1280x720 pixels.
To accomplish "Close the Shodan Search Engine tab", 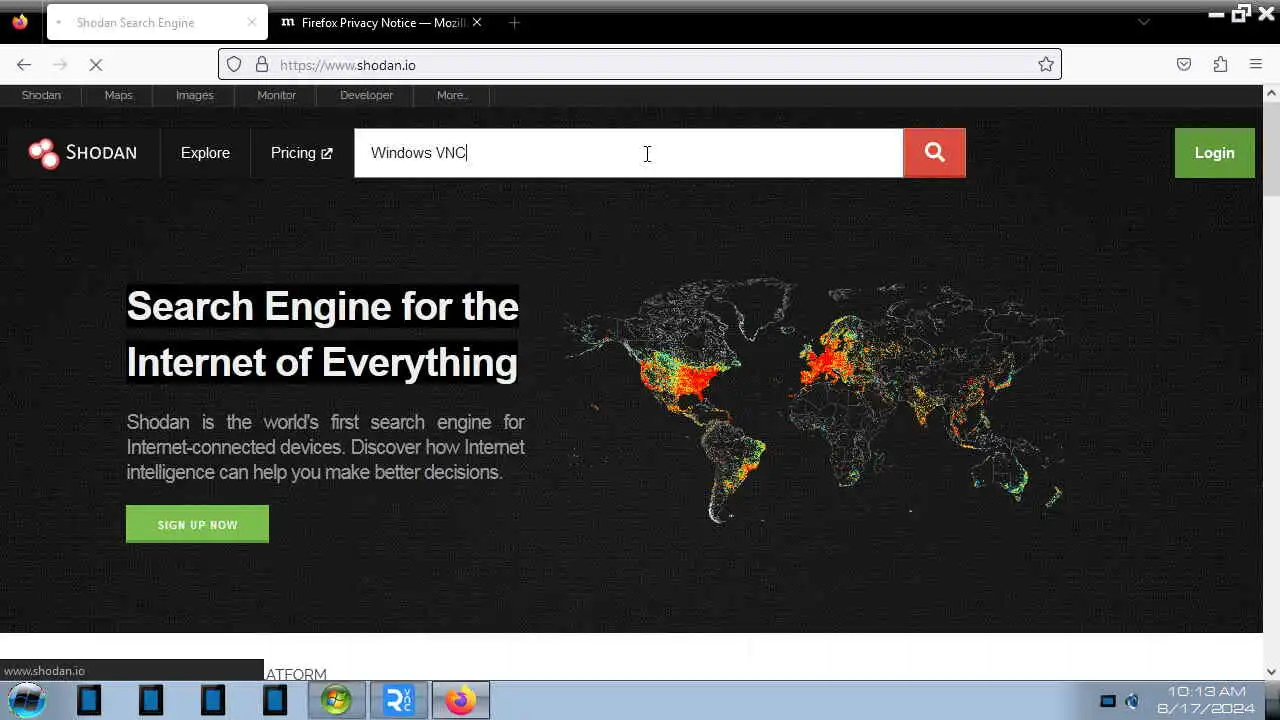I will pos(252,22).
